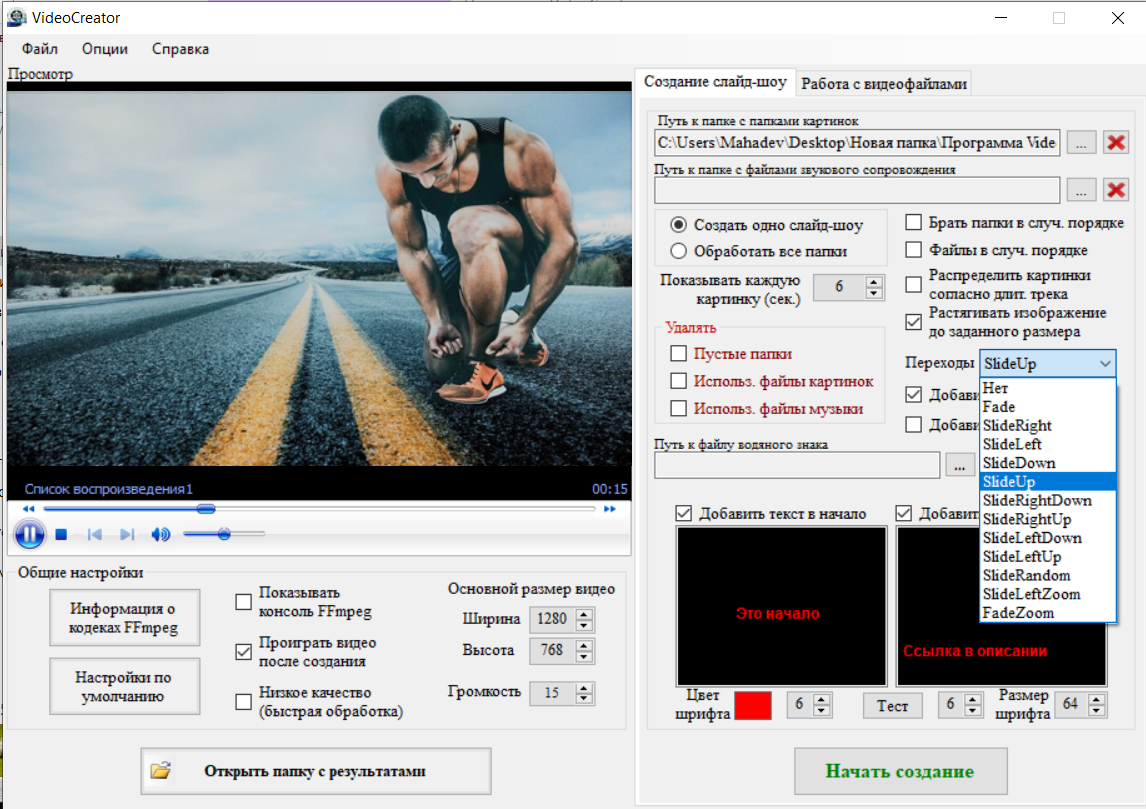Browse for the pictures folder path

pyautogui.click(x=1081, y=143)
